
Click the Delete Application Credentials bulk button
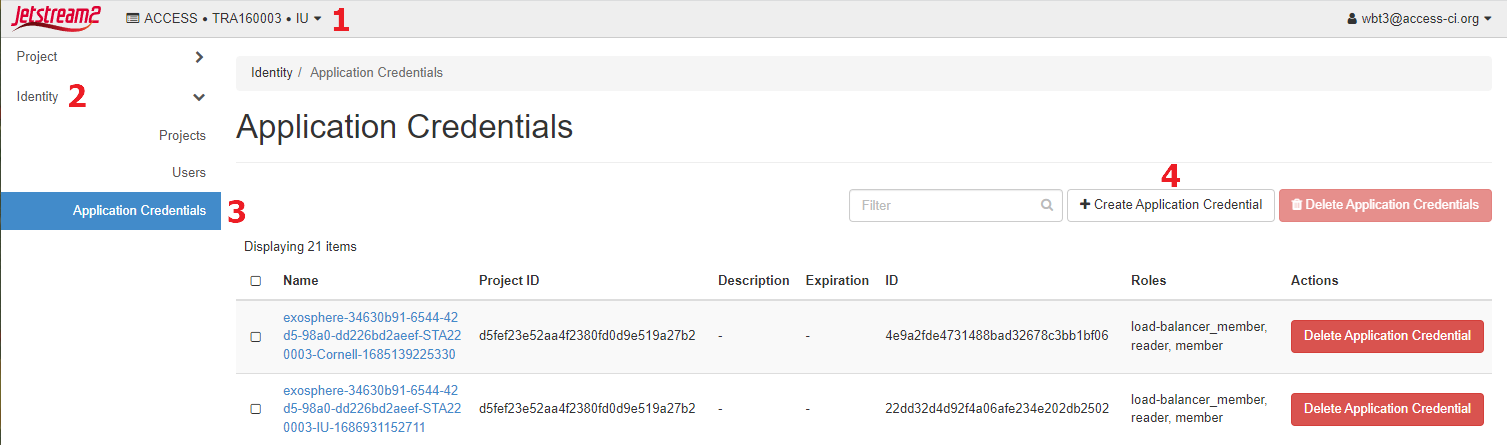[1385, 205]
